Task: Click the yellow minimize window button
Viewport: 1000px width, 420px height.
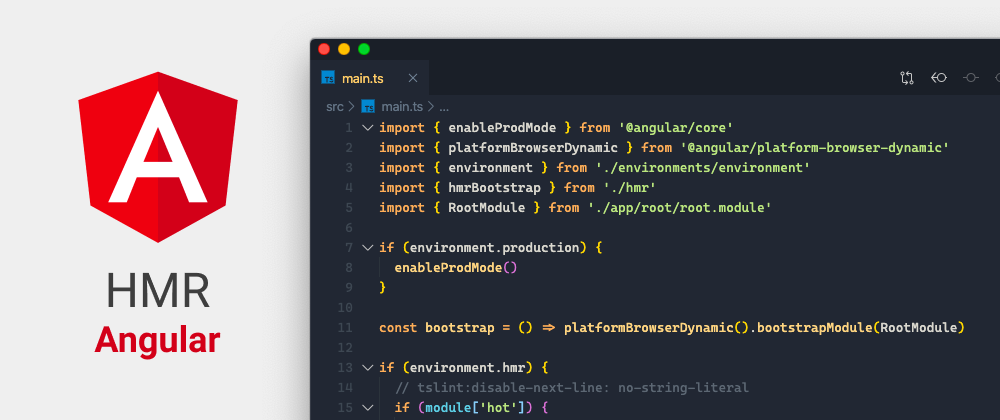Action: (x=344, y=48)
